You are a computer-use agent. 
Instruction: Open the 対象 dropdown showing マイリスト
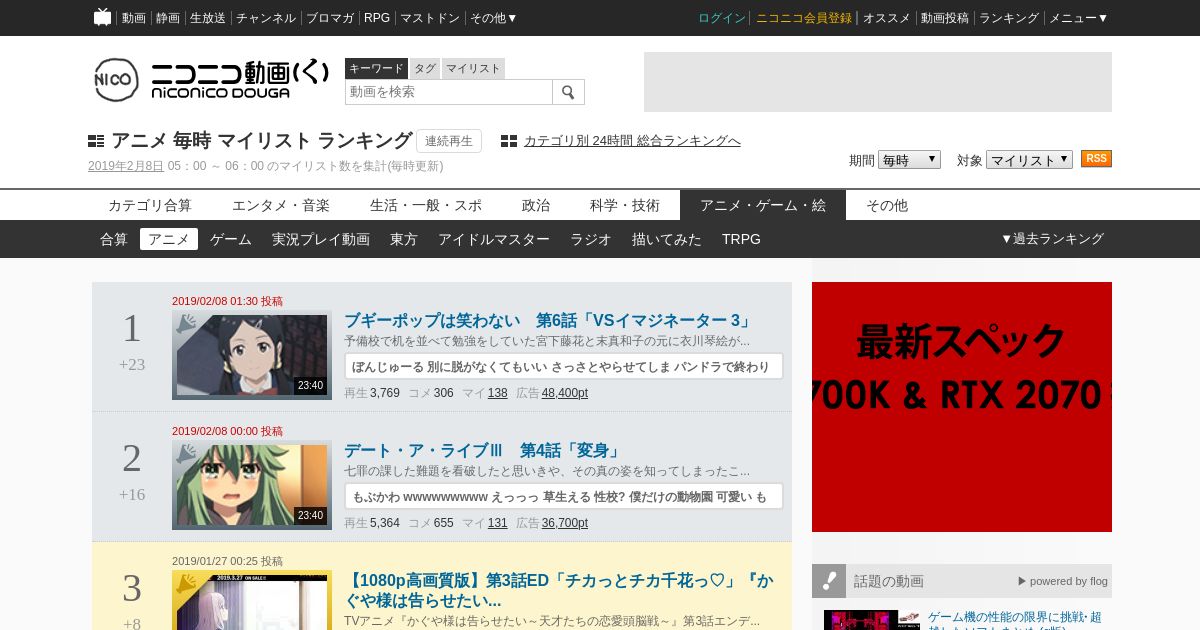tap(1029, 160)
